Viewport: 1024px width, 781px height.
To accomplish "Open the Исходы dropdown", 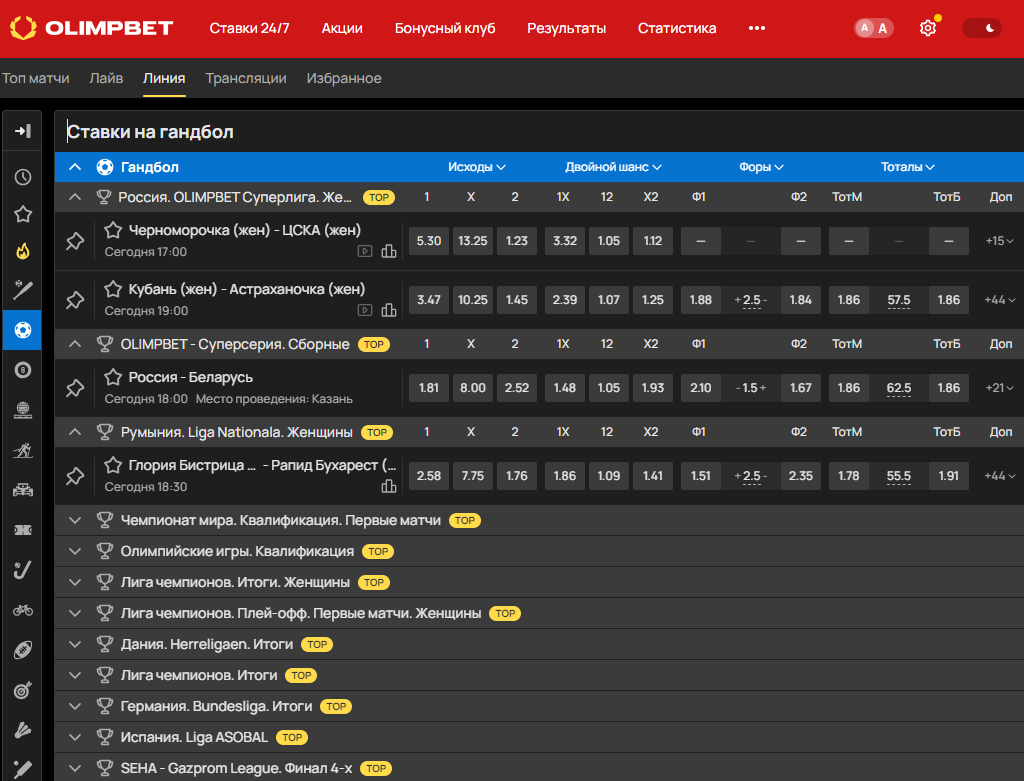I will 477,167.
